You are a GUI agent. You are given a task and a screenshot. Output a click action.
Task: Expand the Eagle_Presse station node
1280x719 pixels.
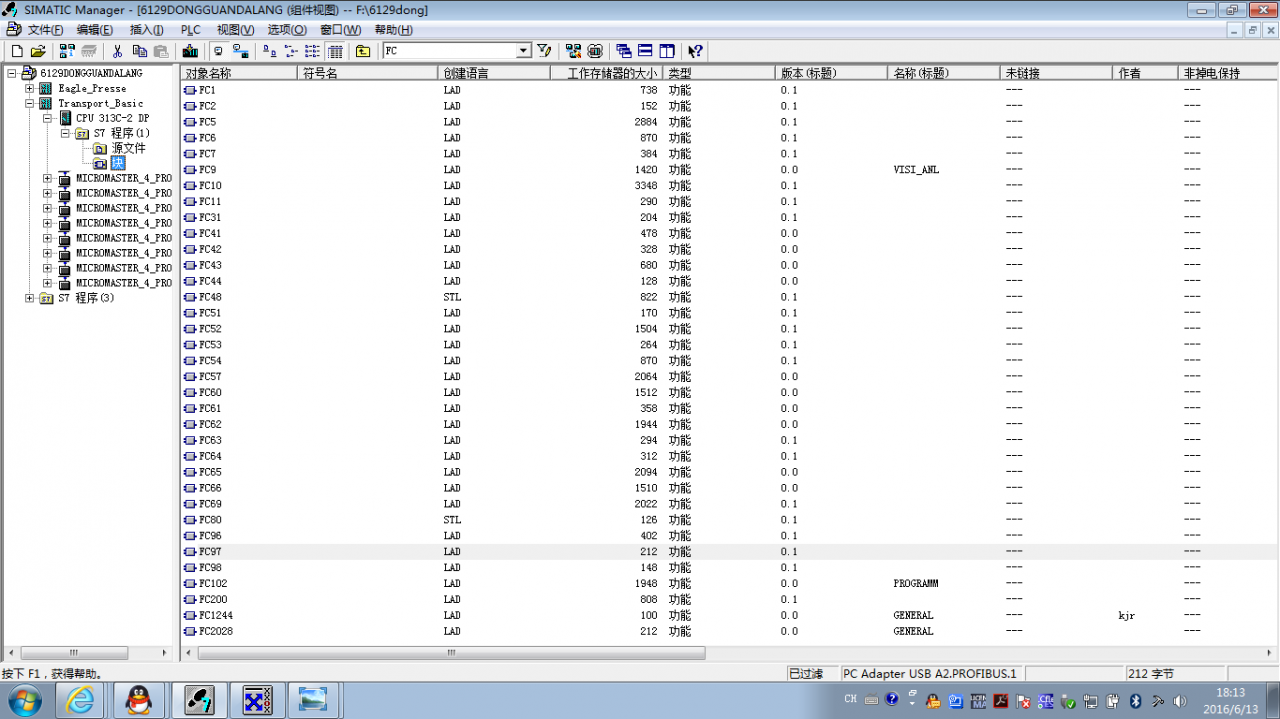[x=30, y=88]
